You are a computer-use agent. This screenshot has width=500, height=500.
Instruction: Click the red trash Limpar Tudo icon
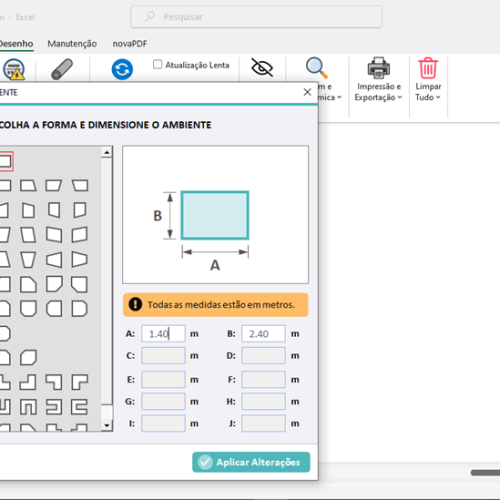428,68
